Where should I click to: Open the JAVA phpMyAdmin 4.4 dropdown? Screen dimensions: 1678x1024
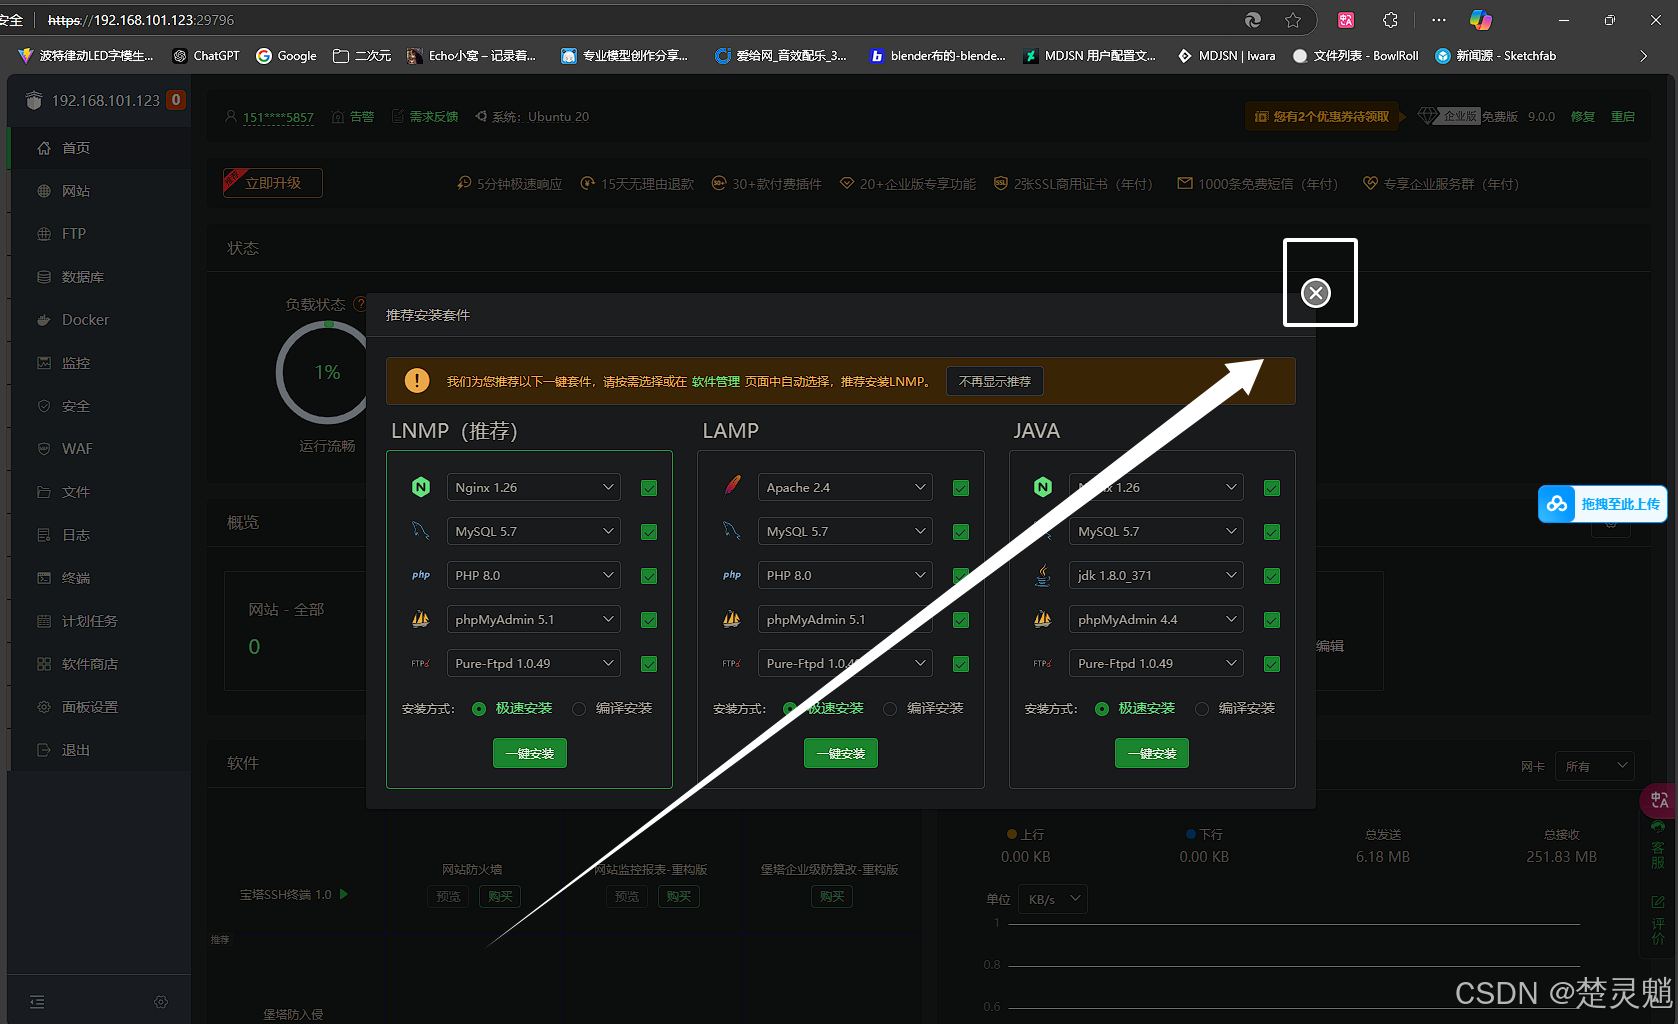click(1156, 619)
